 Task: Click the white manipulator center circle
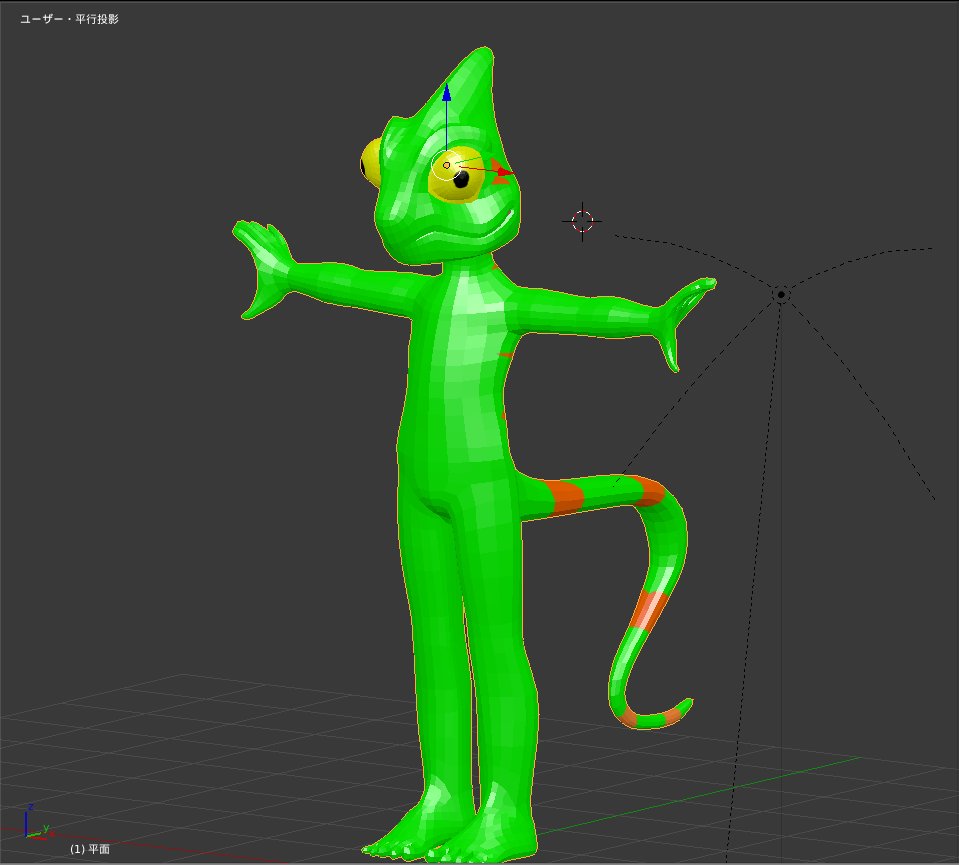point(446,165)
